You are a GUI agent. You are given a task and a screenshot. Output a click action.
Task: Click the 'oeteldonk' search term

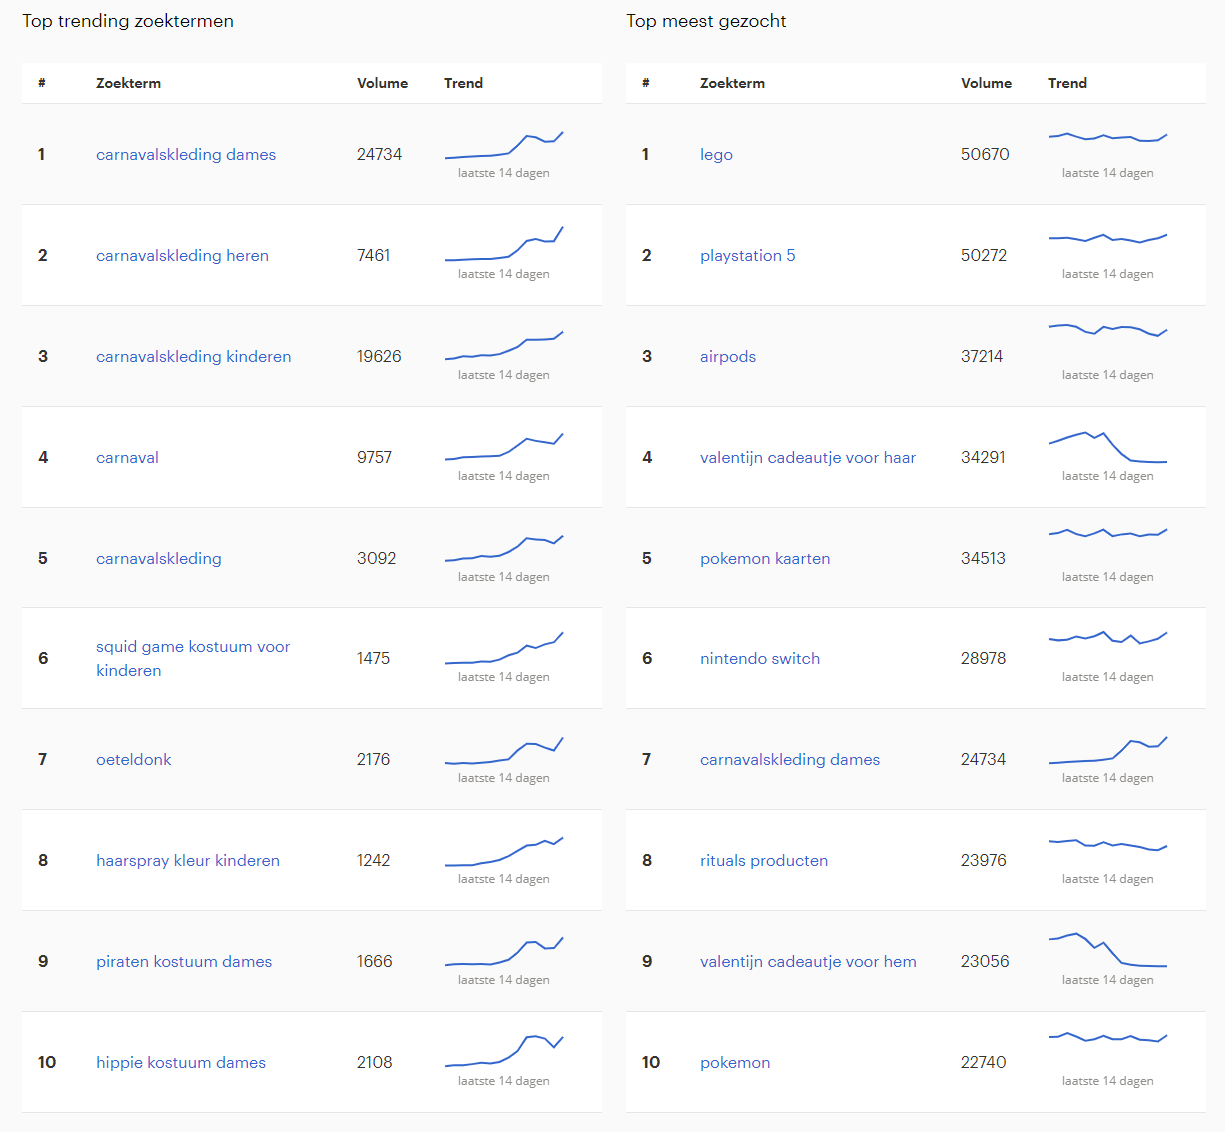click(133, 760)
